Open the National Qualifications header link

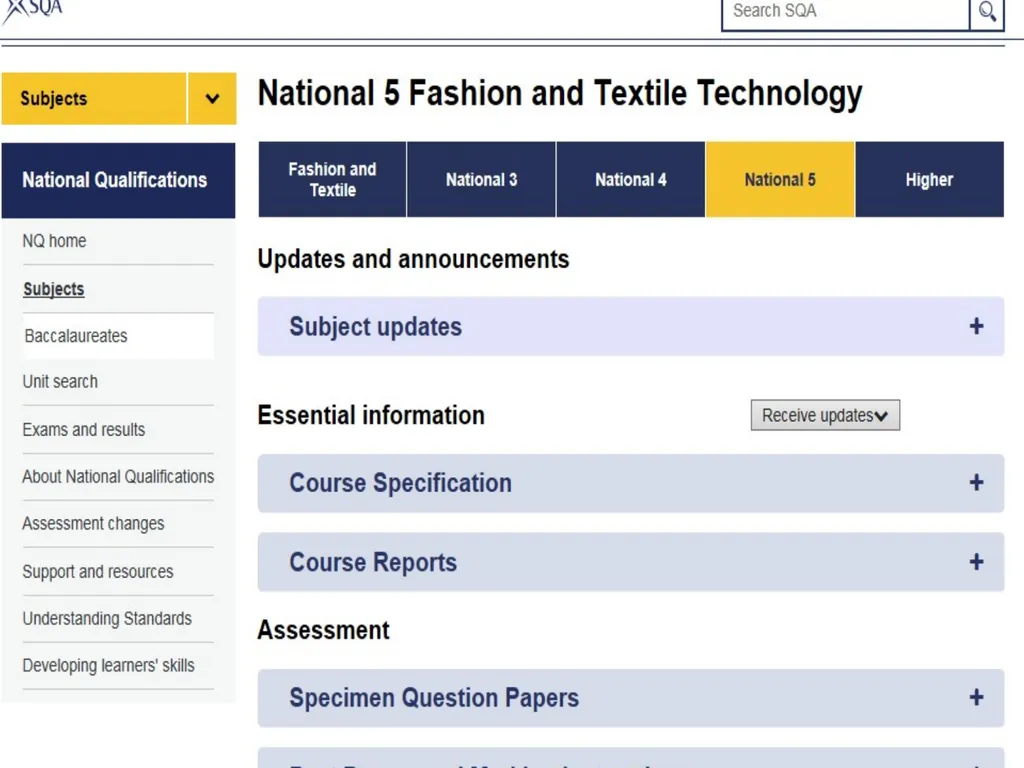118,180
